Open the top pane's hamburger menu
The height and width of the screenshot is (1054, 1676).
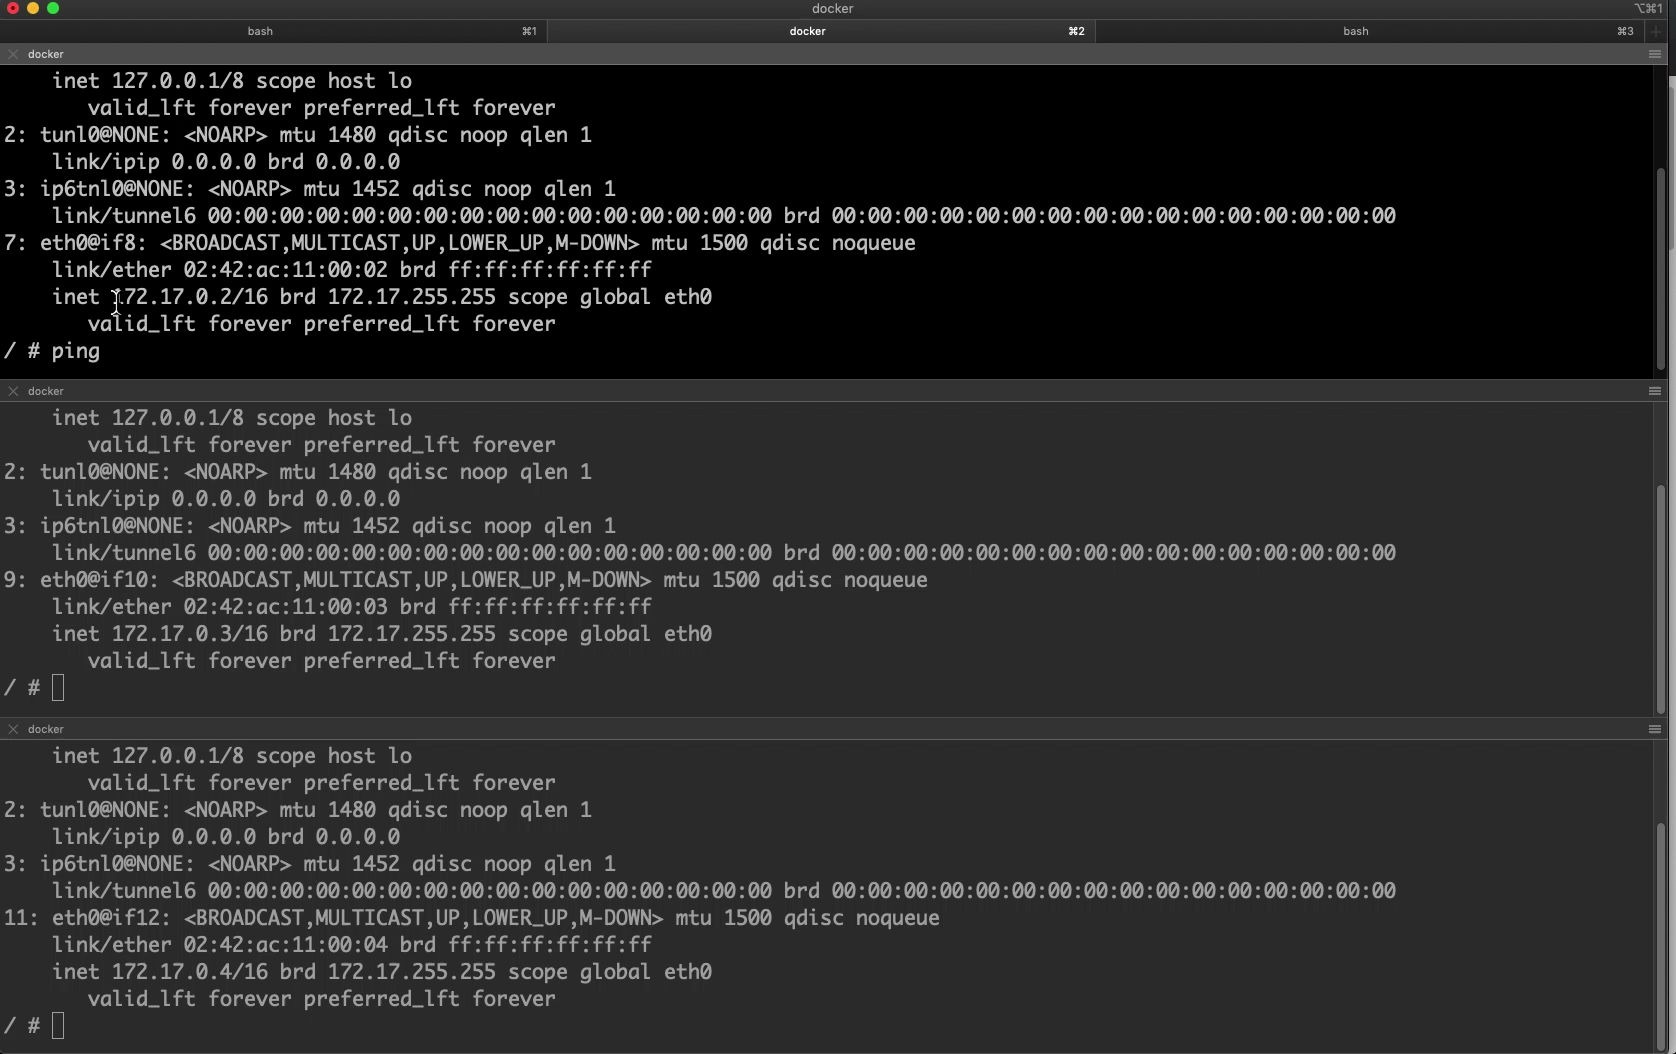(x=1654, y=54)
